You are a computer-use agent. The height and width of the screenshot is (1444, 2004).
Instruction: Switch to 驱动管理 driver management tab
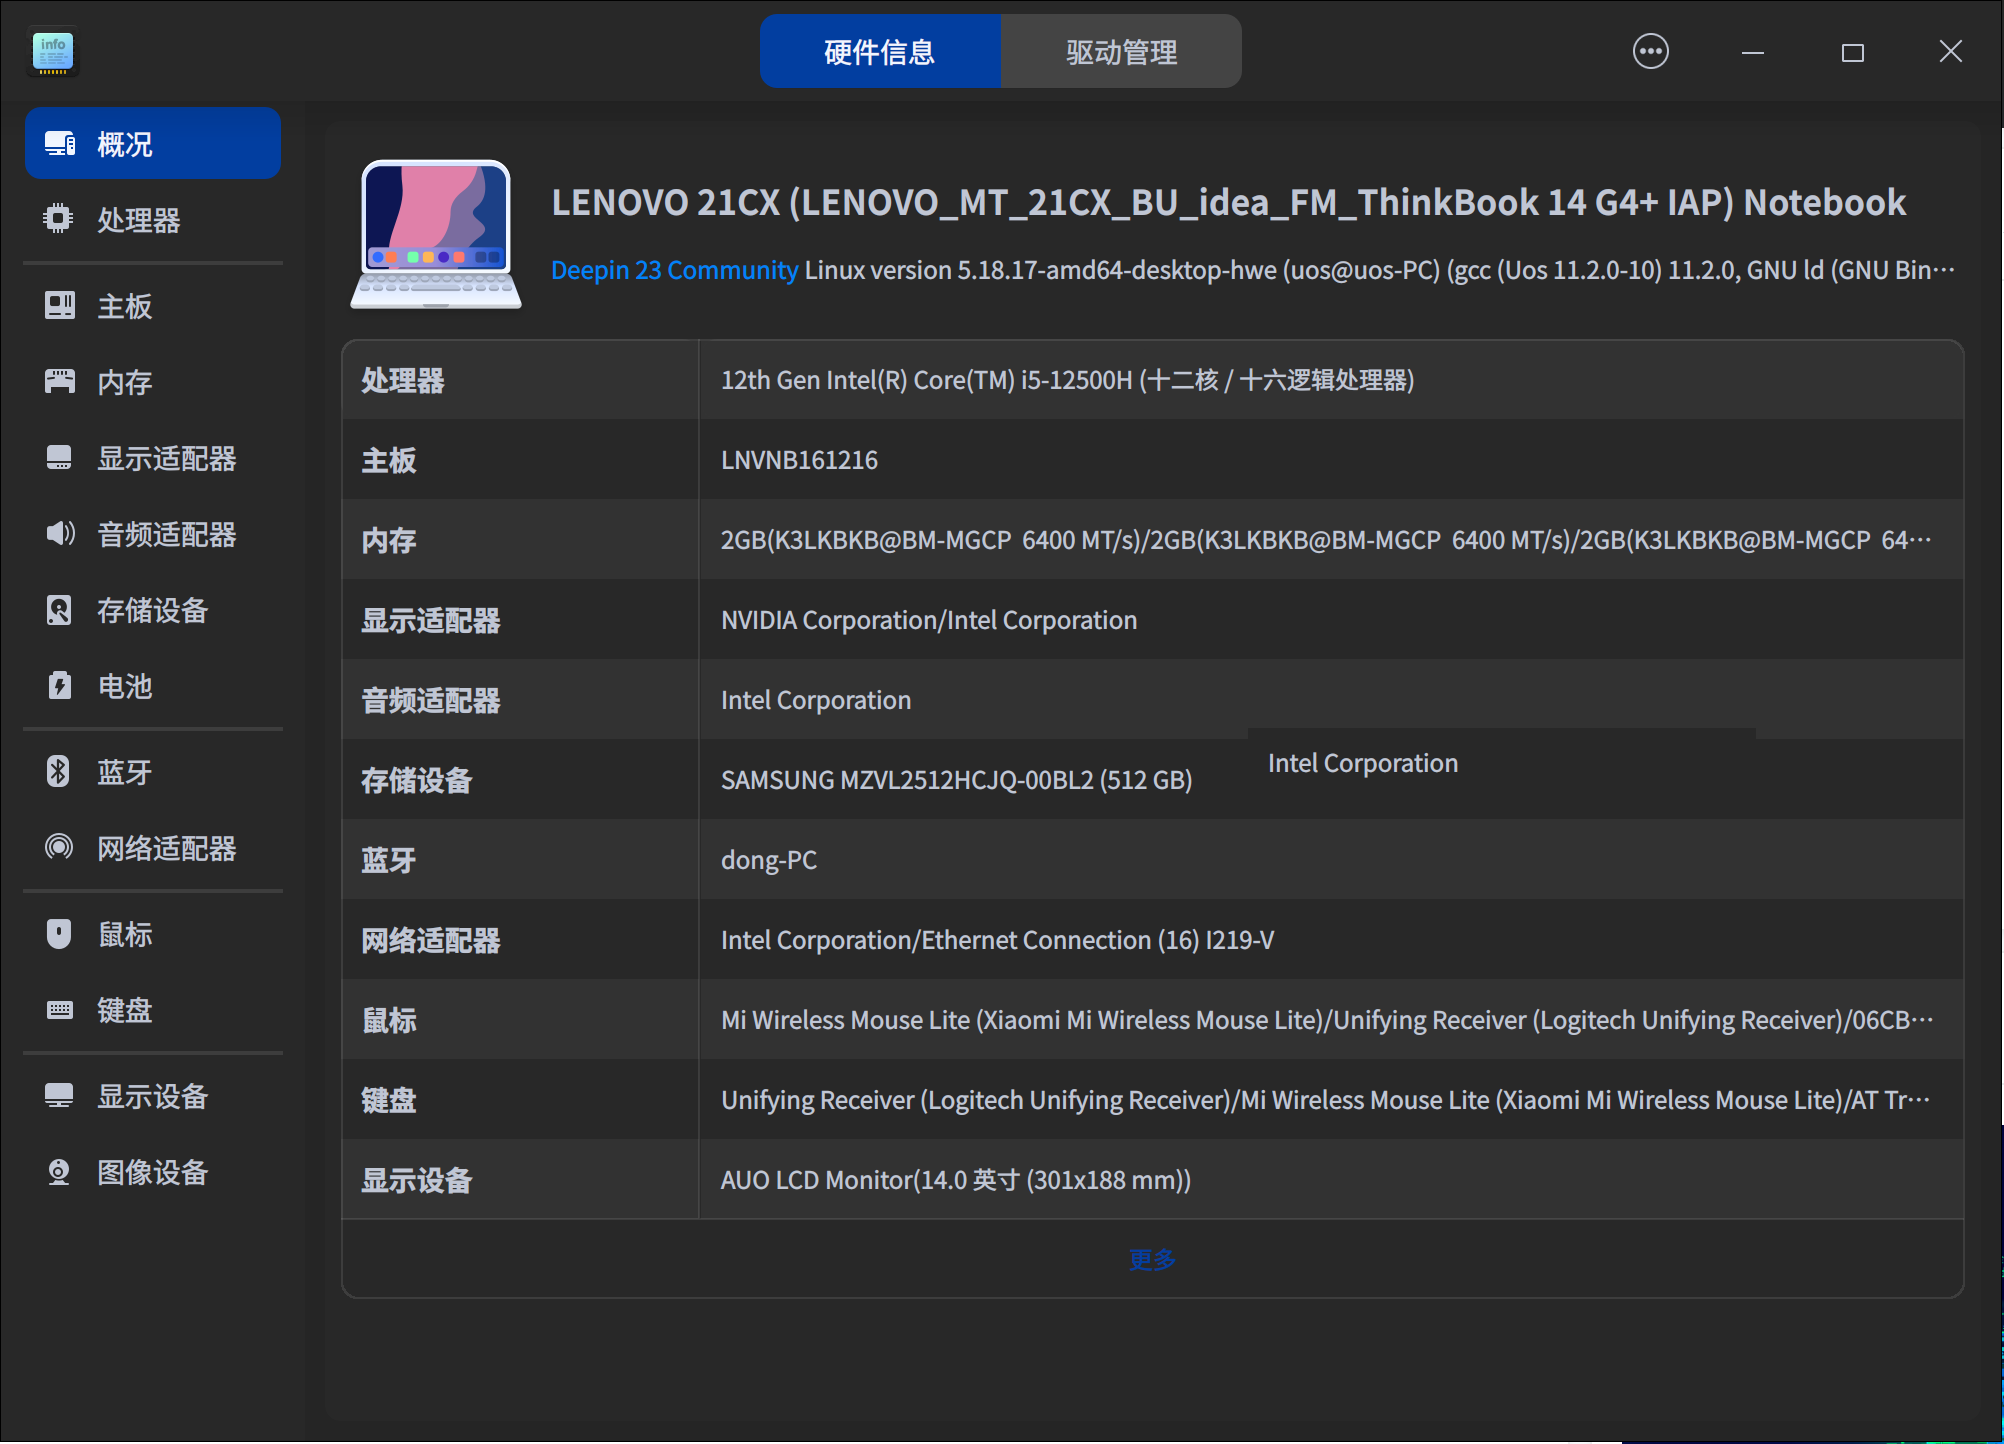coord(1121,51)
